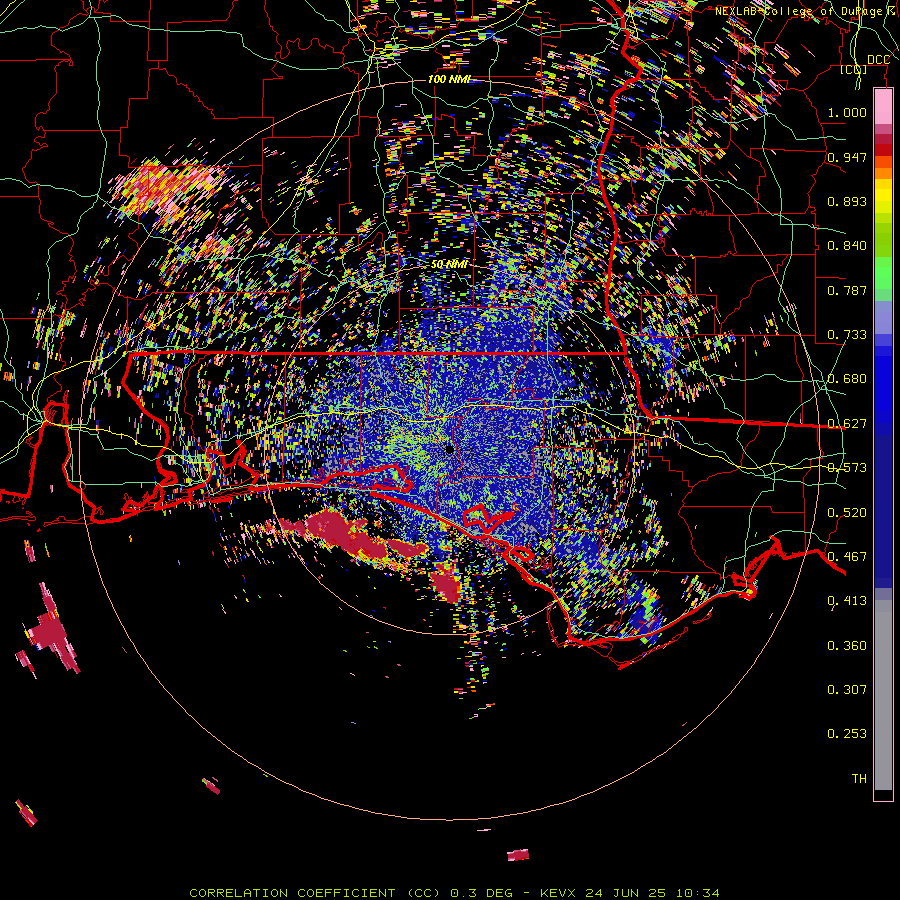Click the 100 NMI range ring label
This screenshot has height=900, width=900.
tap(449, 79)
